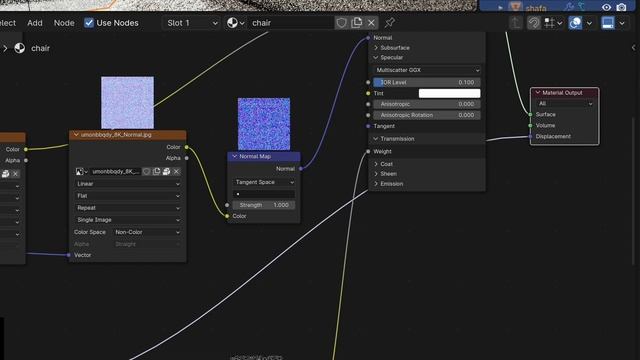Browse materials via the material sphere icon
The width and height of the screenshot is (640, 360).
click(236, 23)
